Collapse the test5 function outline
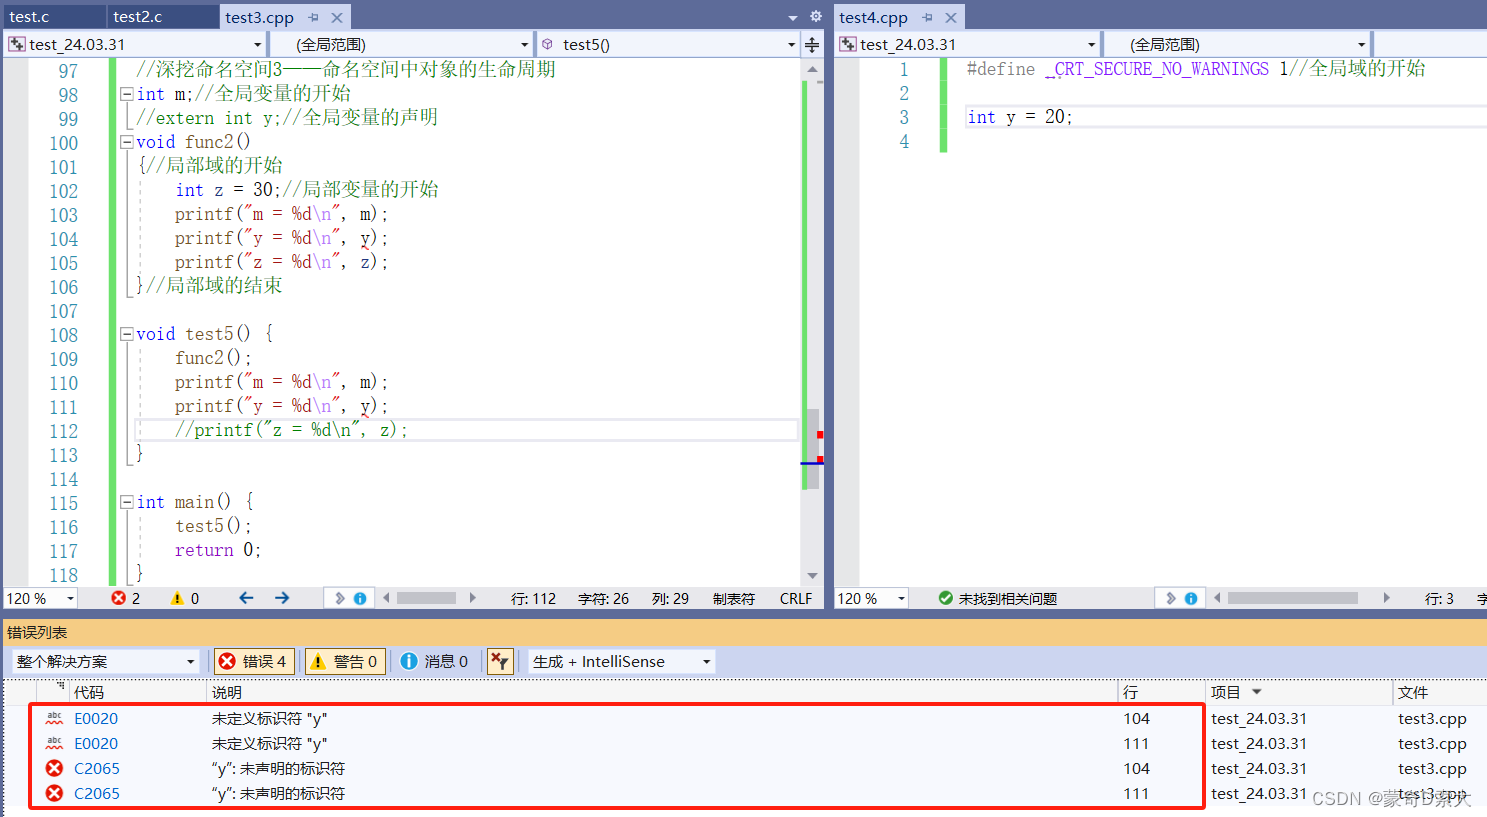The height and width of the screenshot is (817, 1487). 127,334
